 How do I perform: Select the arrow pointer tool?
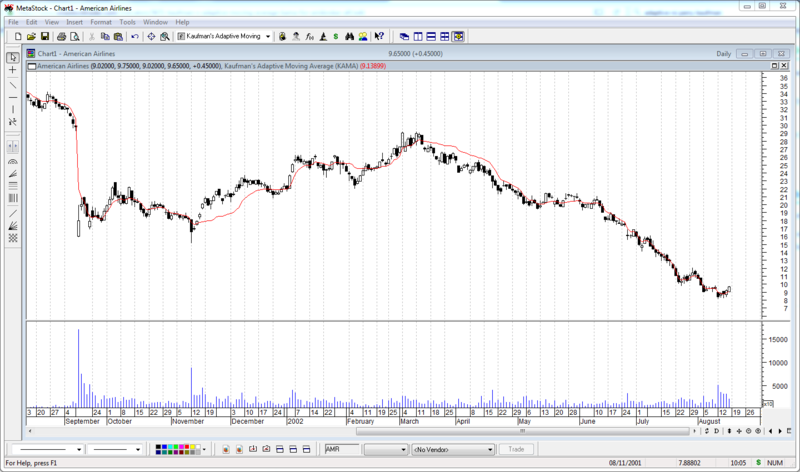point(13,58)
